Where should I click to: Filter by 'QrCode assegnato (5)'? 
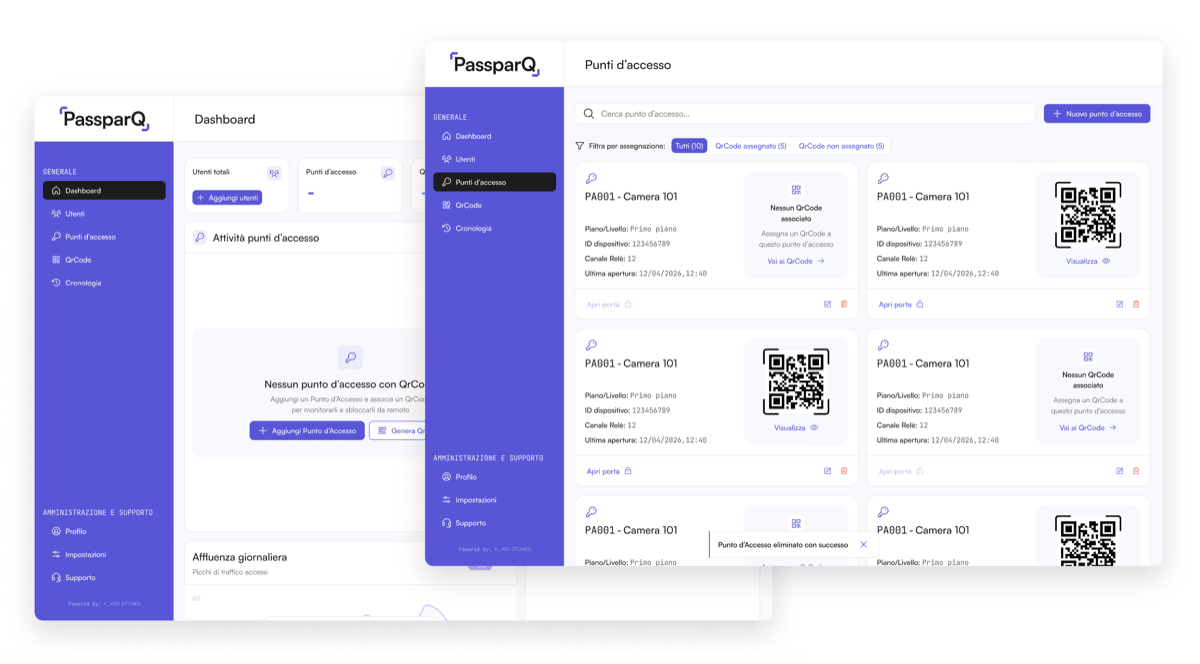pyautogui.click(x=750, y=146)
